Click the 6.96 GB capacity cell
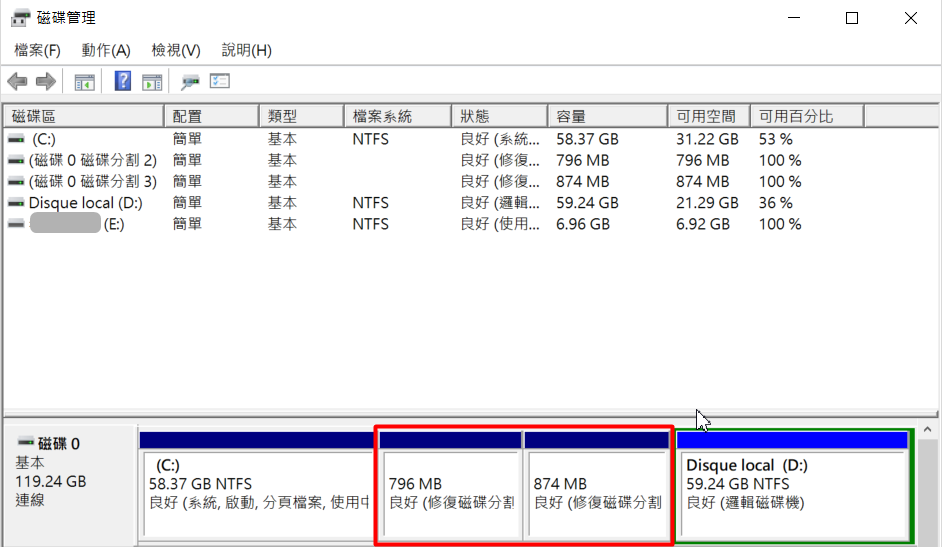The height and width of the screenshot is (547, 942). [583, 224]
